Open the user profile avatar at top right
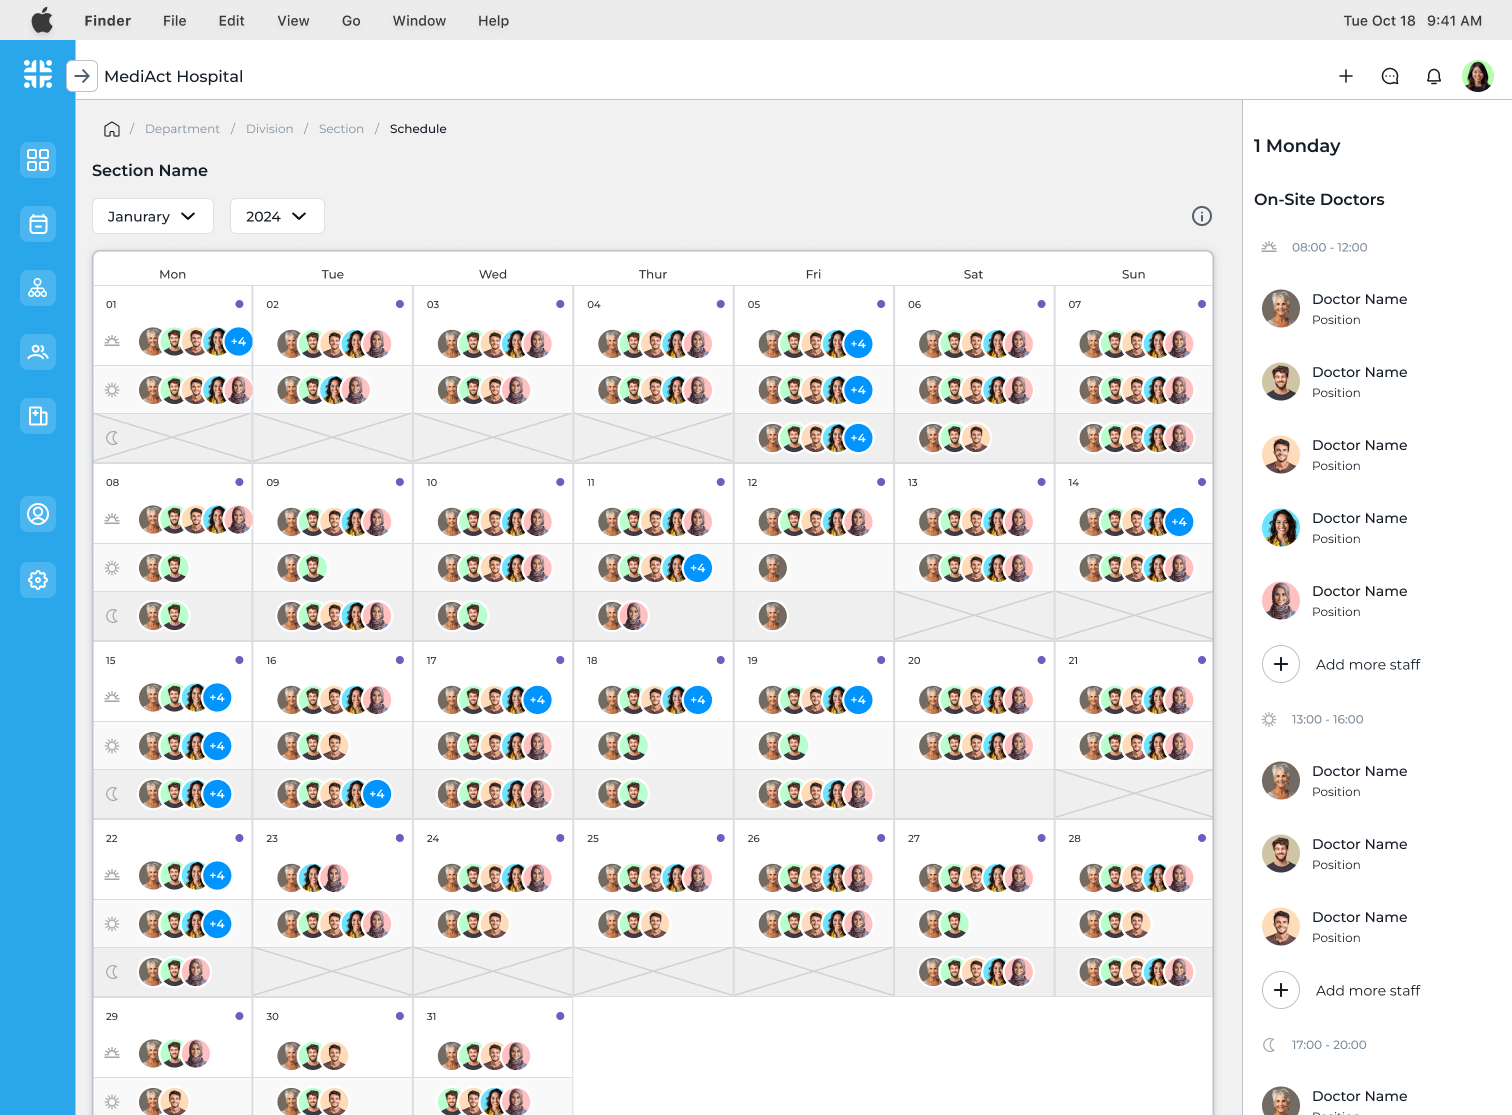Image resolution: width=1512 pixels, height=1115 pixels. (x=1478, y=76)
